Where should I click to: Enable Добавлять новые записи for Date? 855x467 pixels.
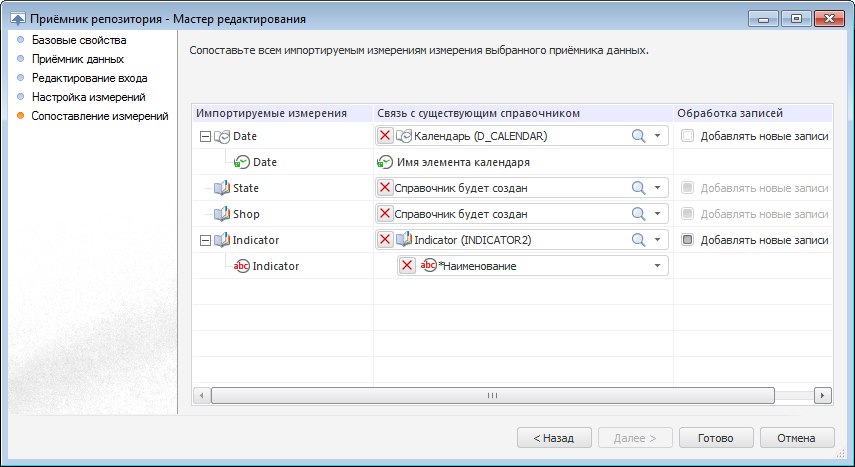click(687, 136)
